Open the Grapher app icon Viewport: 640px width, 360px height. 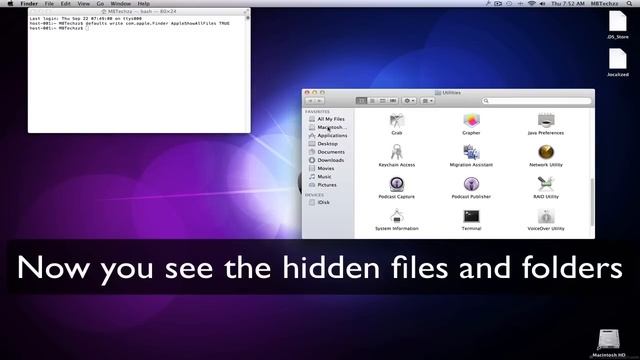471,121
